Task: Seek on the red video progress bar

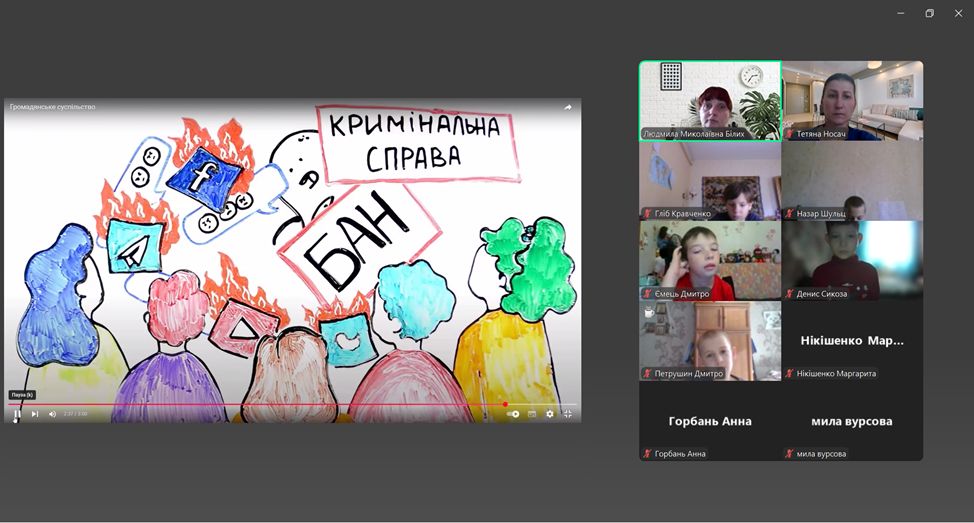Action: [250, 404]
